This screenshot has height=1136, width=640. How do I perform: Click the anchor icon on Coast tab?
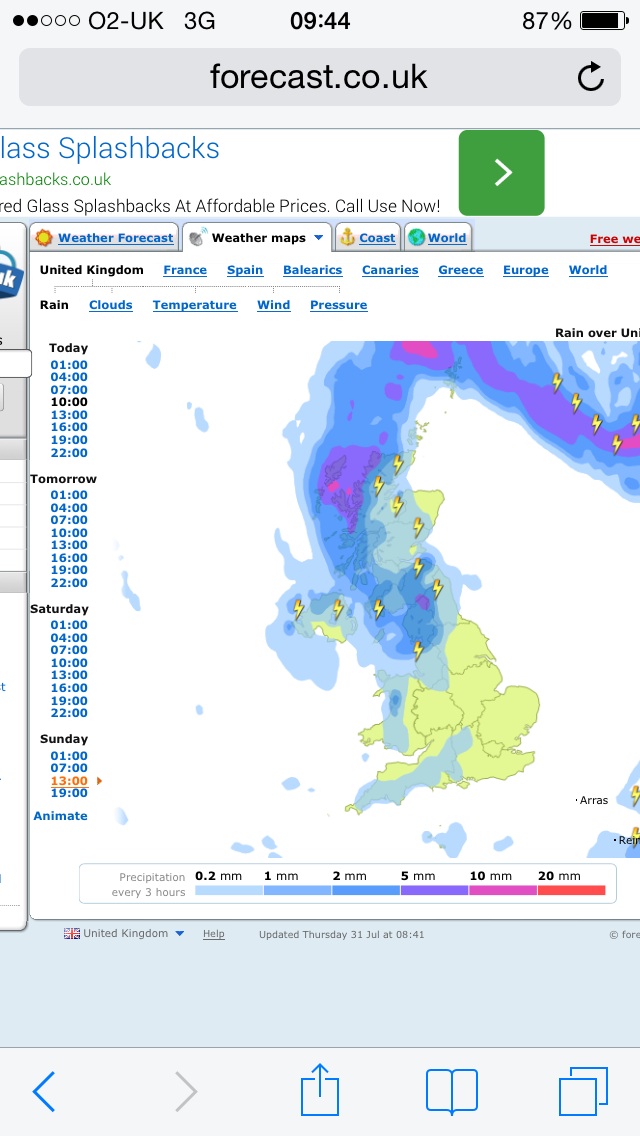(347, 237)
